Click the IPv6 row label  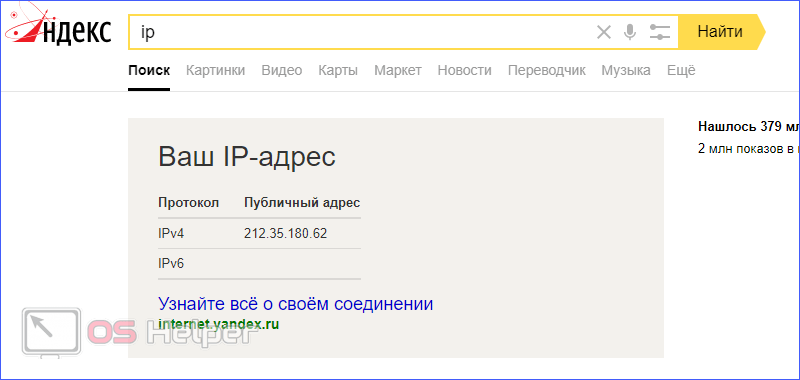coord(171,264)
